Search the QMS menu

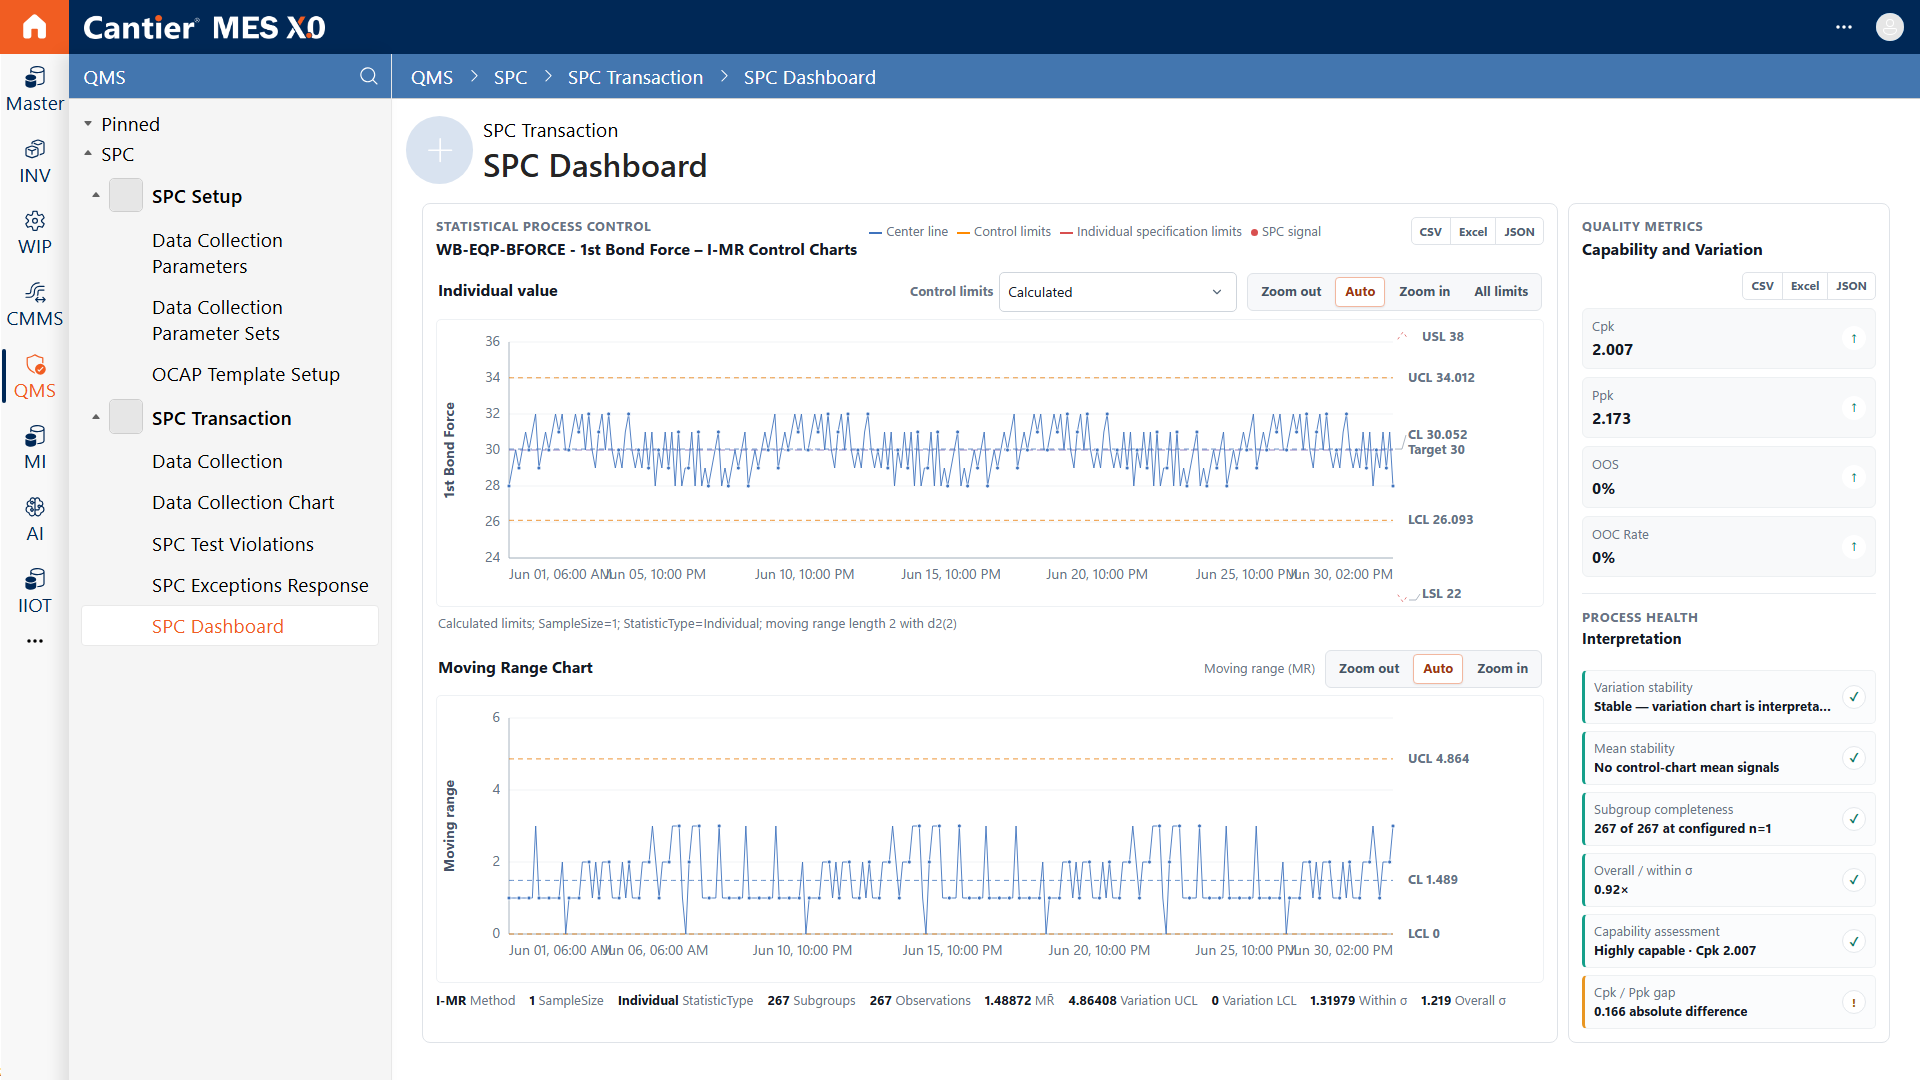tap(368, 77)
